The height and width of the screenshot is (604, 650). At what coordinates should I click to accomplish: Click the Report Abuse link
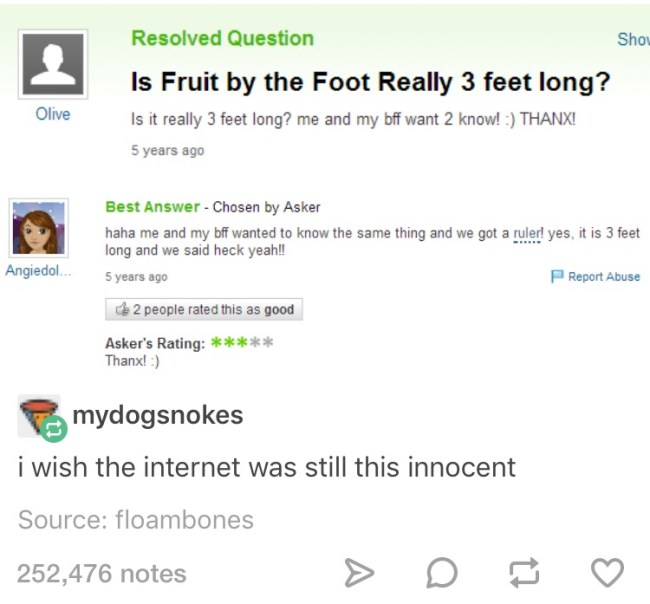[603, 277]
